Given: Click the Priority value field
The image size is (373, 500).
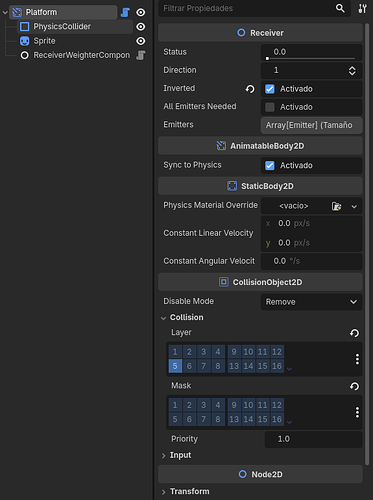Looking at the screenshot, I should [314, 439].
